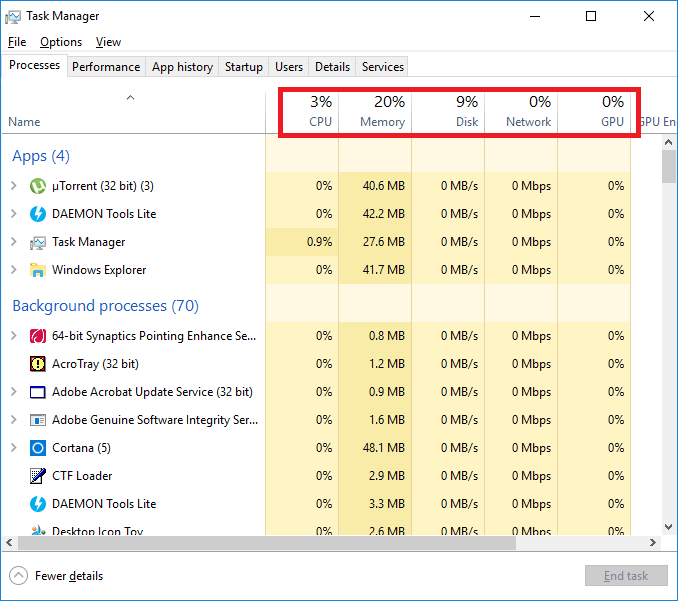Select Background processes (70) heading
678x601 pixels.
(x=106, y=306)
